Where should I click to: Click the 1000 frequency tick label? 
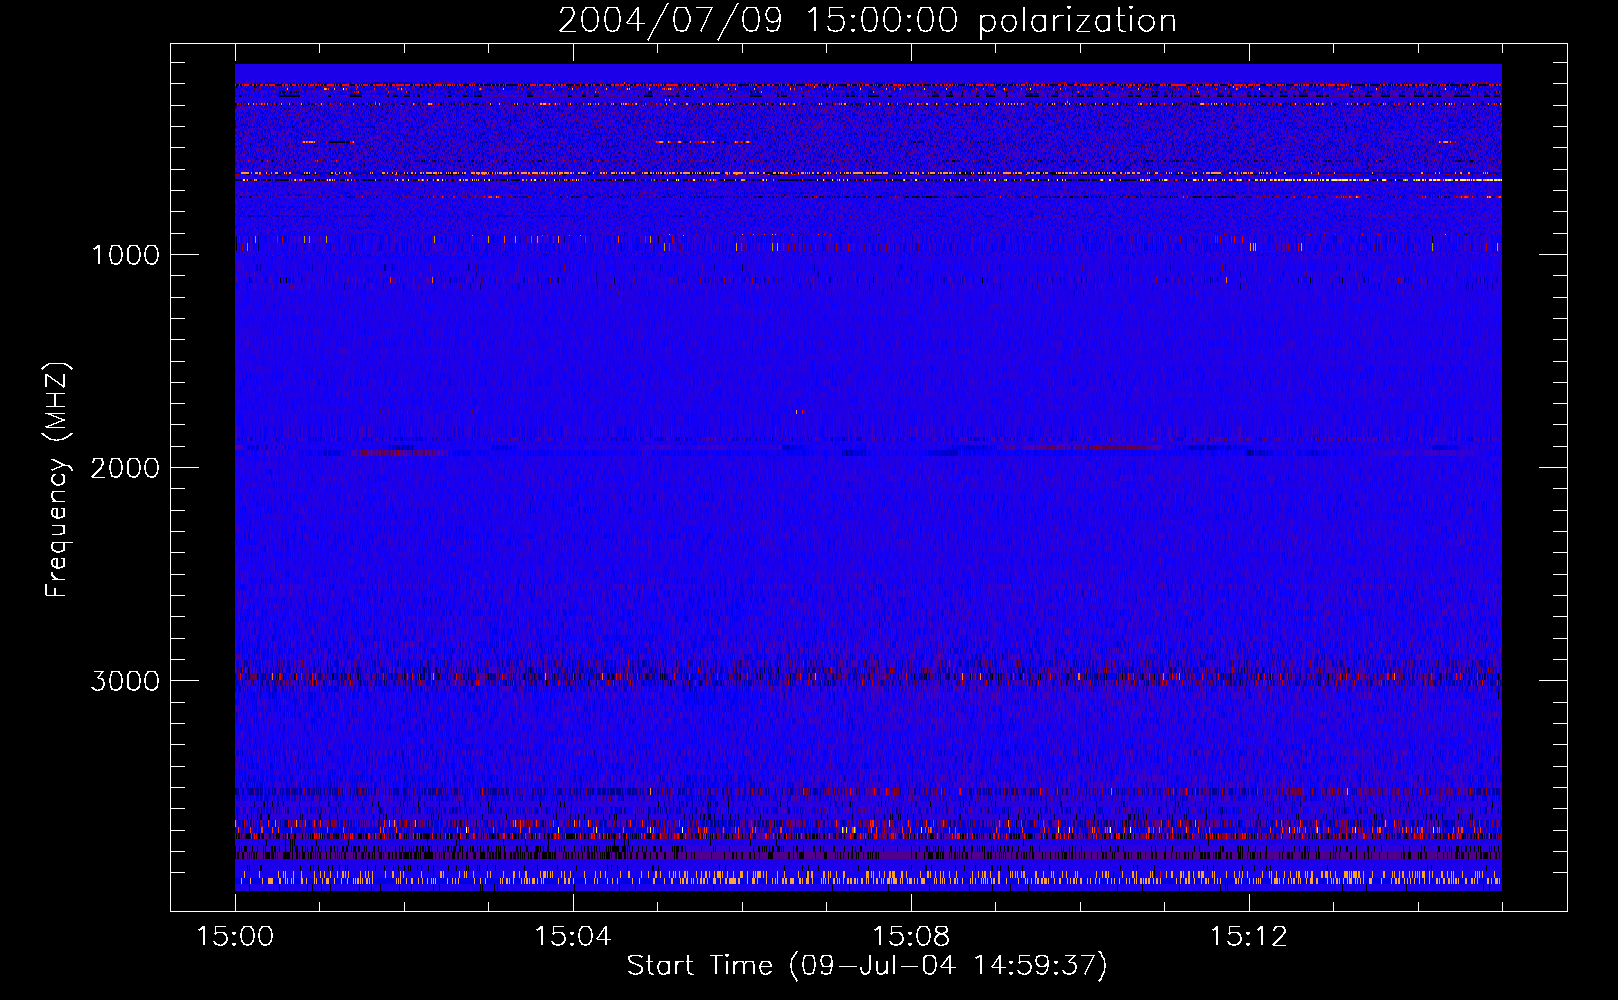(x=125, y=255)
